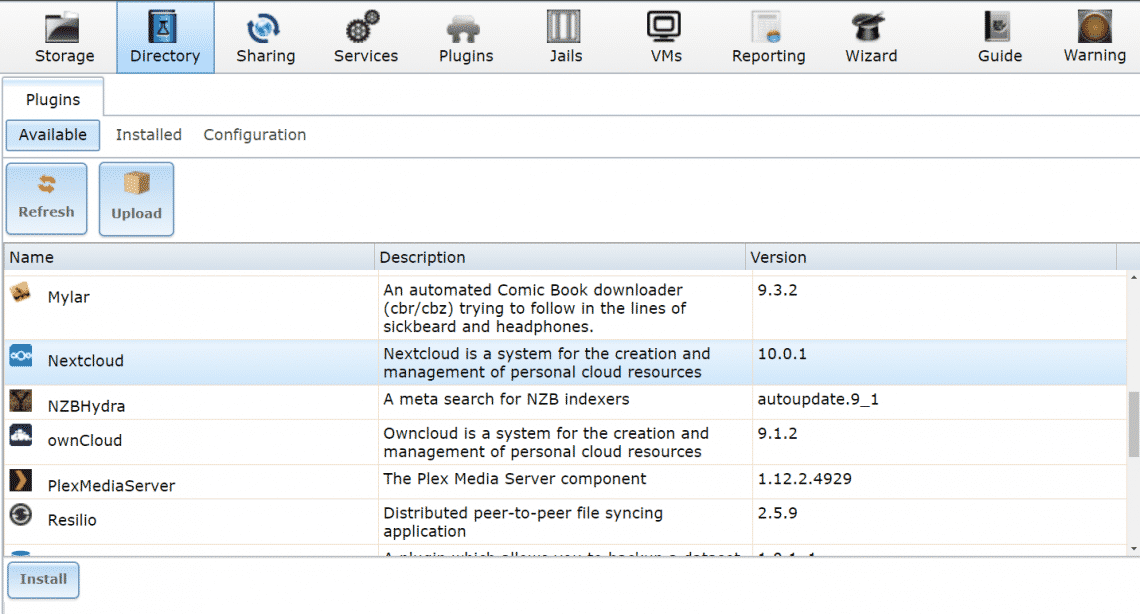Click the Upload plugin button
The width and height of the screenshot is (1140, 614).
(x=137, y=199)
